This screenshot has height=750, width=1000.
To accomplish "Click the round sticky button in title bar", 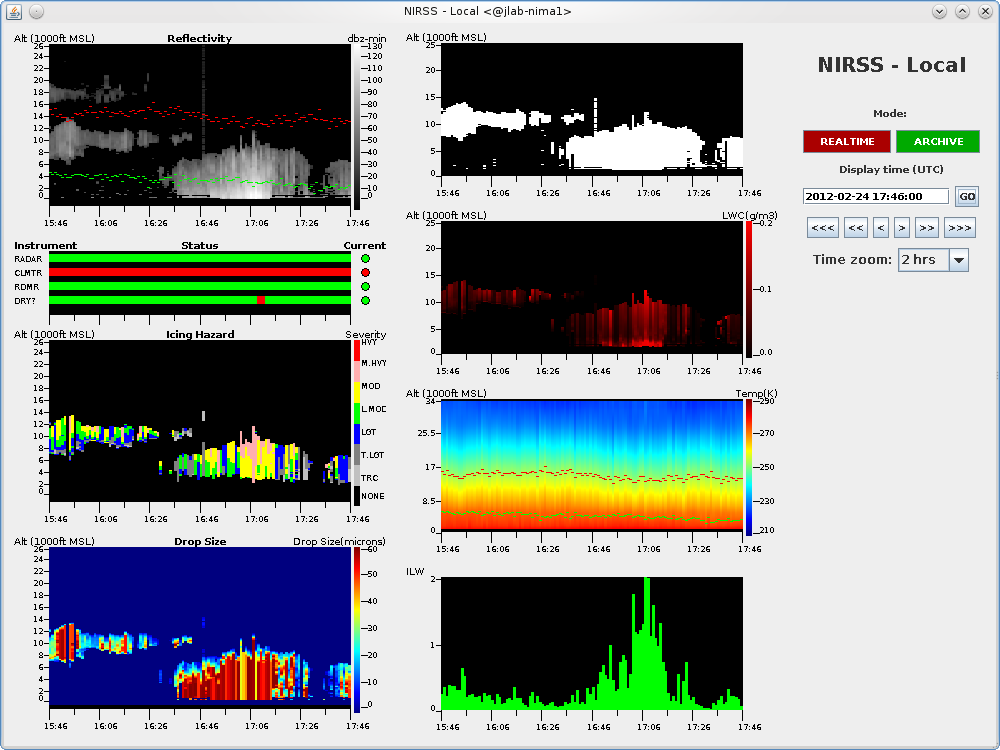I will 36,11.
